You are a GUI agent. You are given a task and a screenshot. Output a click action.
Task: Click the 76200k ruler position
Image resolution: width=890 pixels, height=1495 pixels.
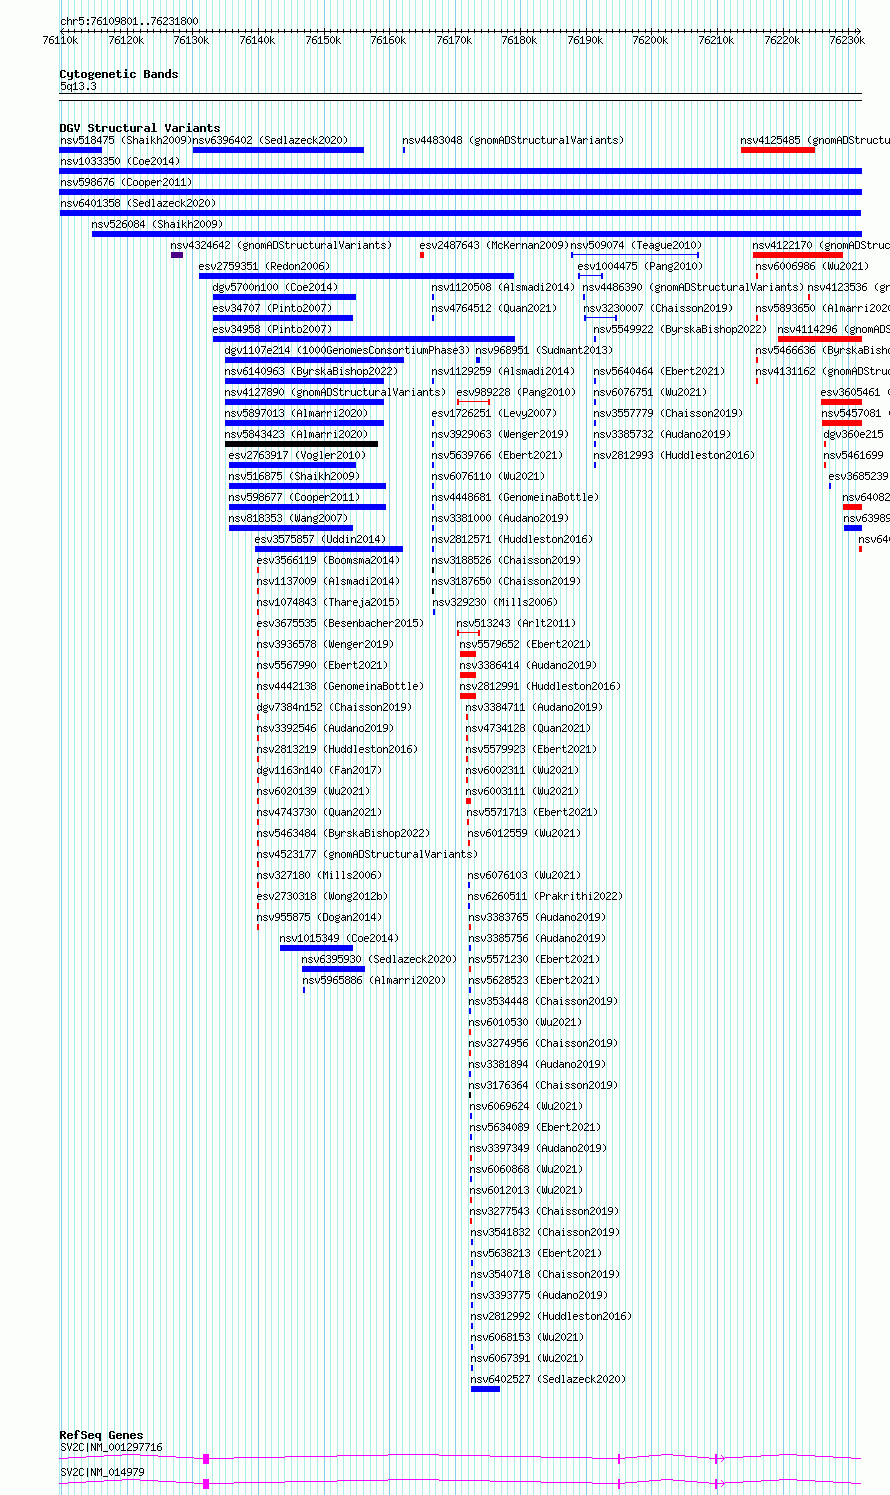click(x=650, y=41)
